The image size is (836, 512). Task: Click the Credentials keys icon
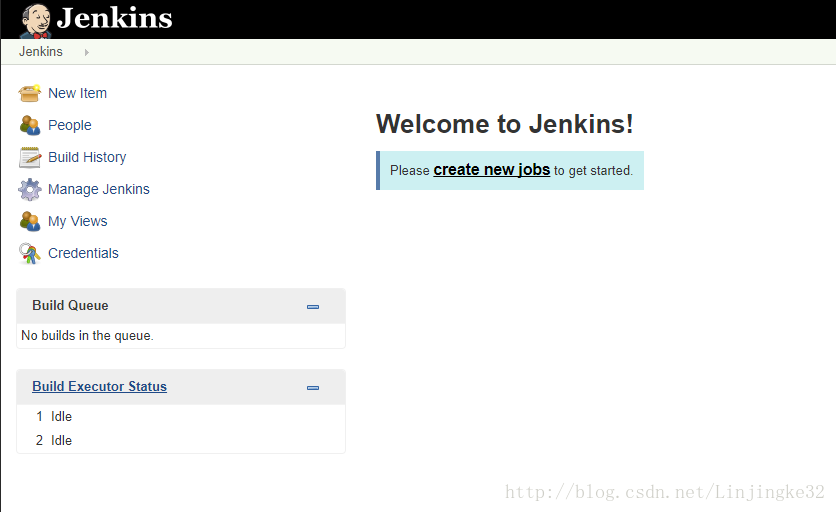pos(29,253)
